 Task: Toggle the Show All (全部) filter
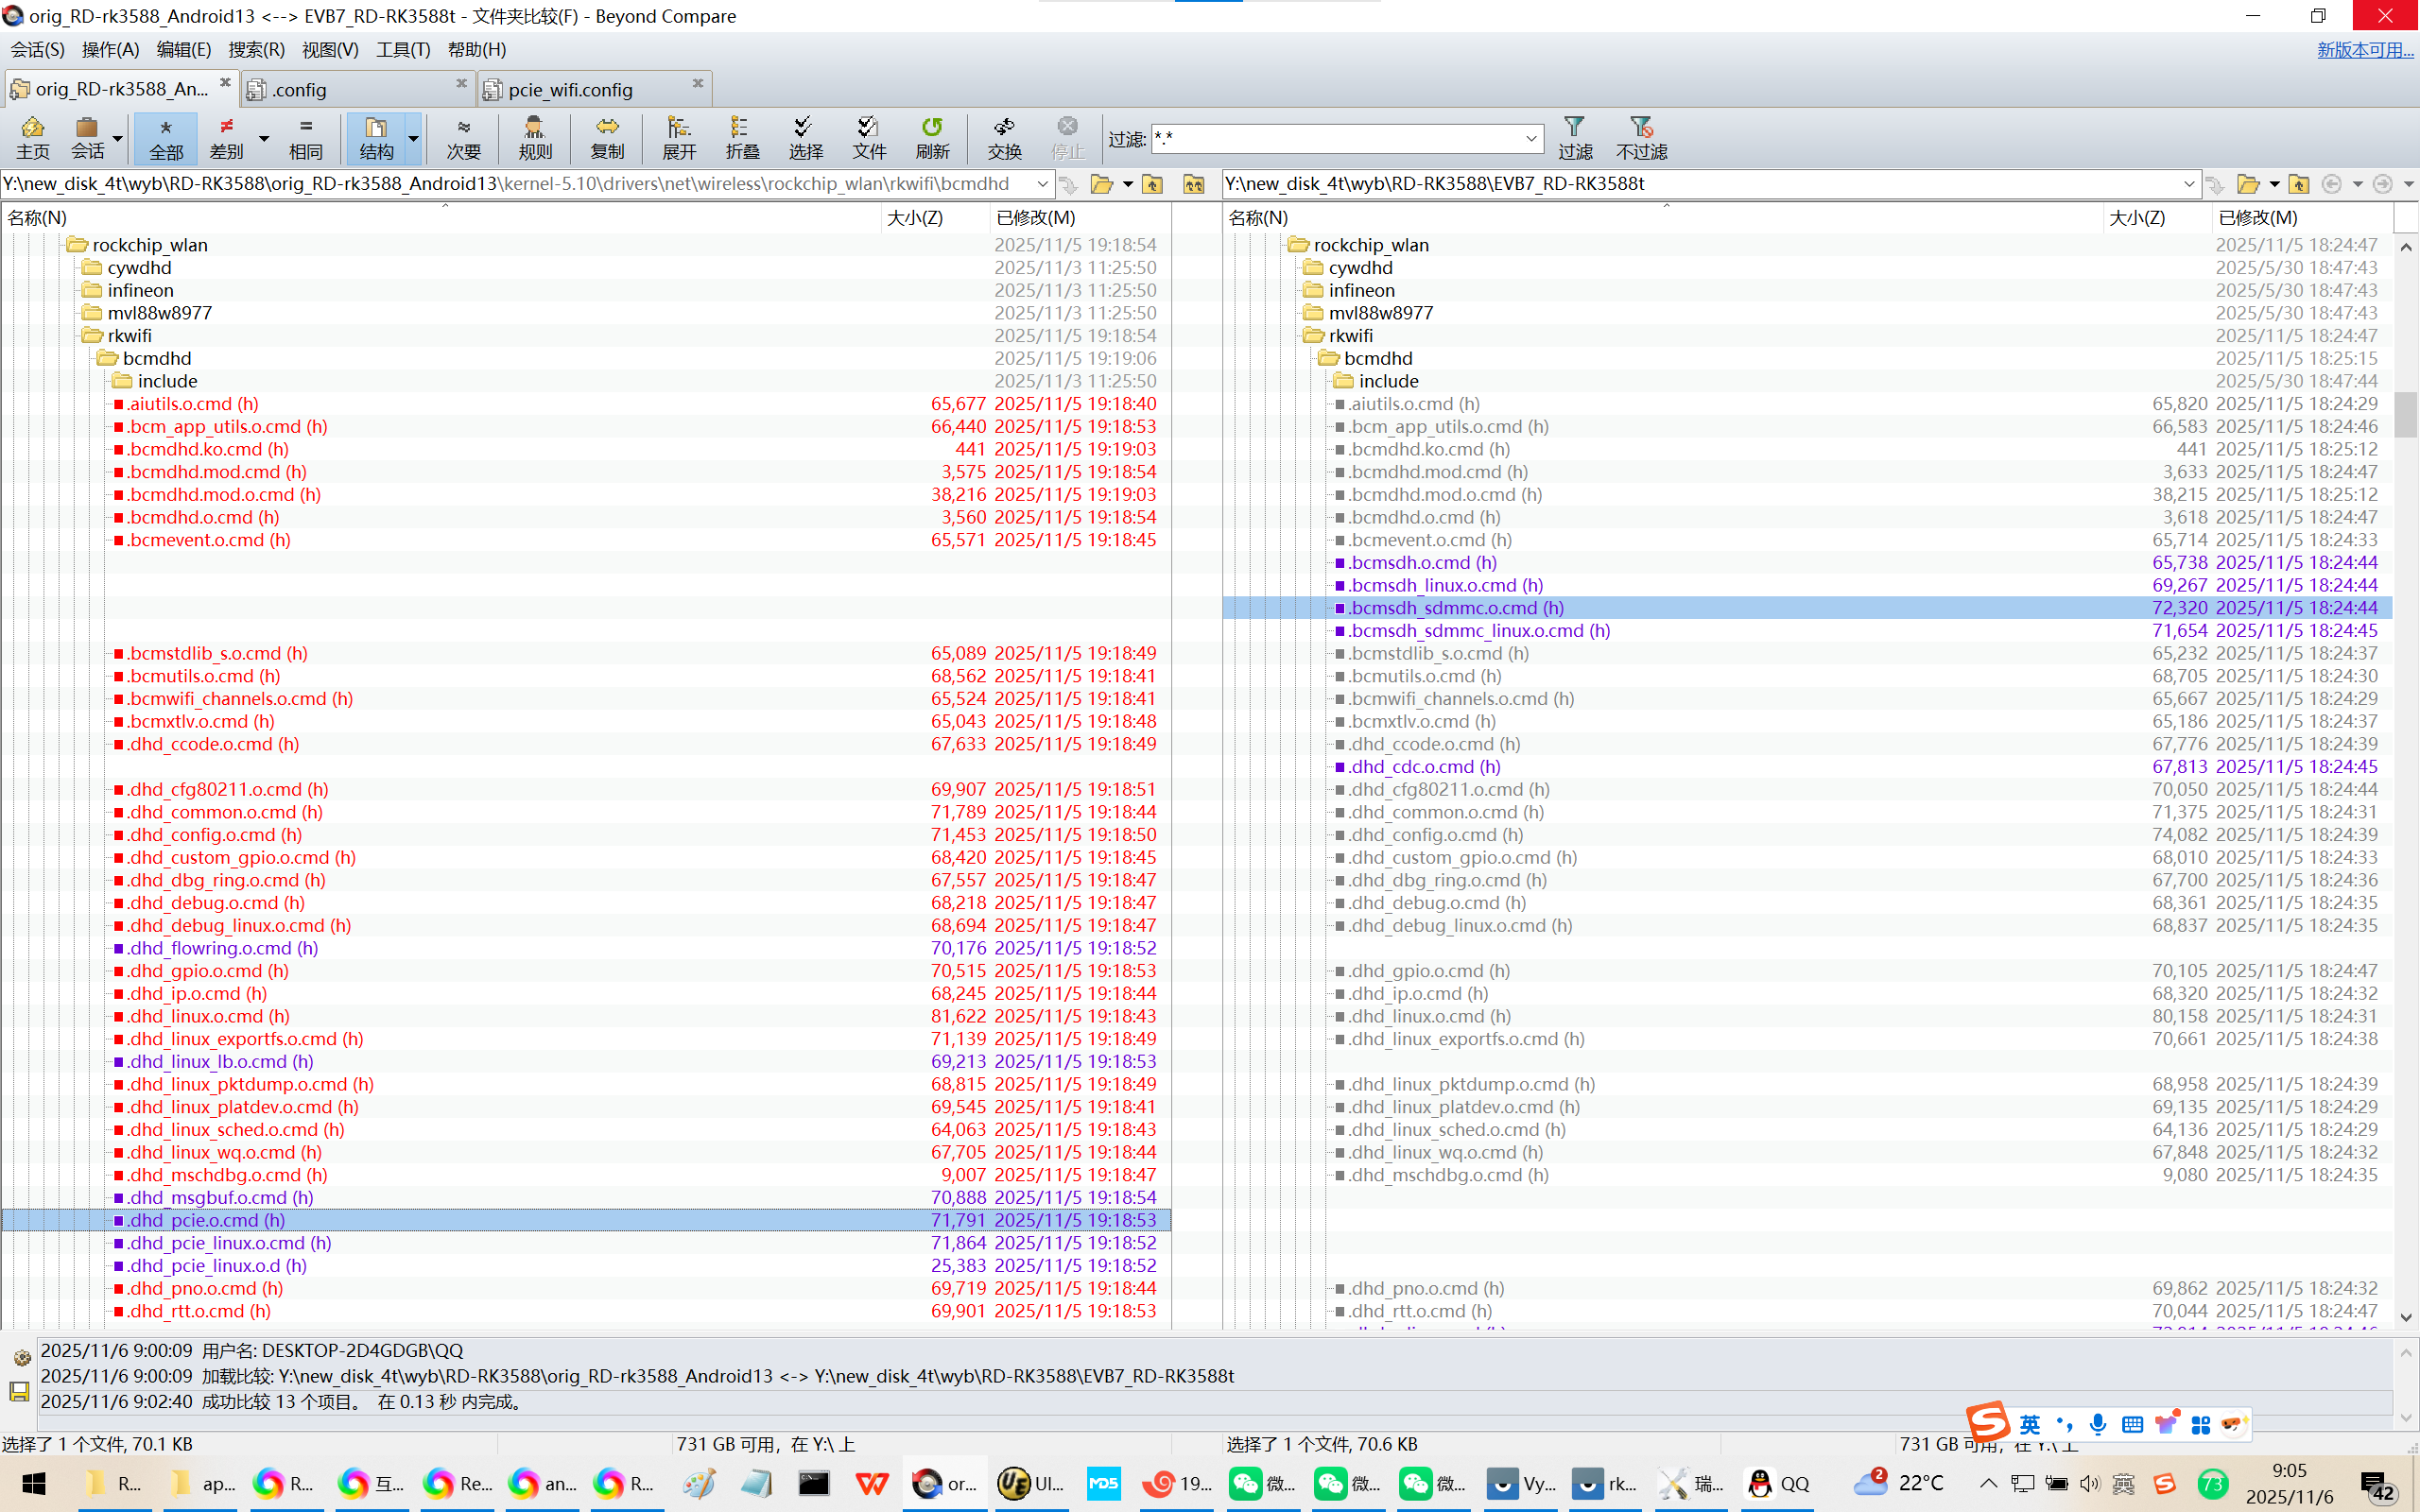click(166, 137)
